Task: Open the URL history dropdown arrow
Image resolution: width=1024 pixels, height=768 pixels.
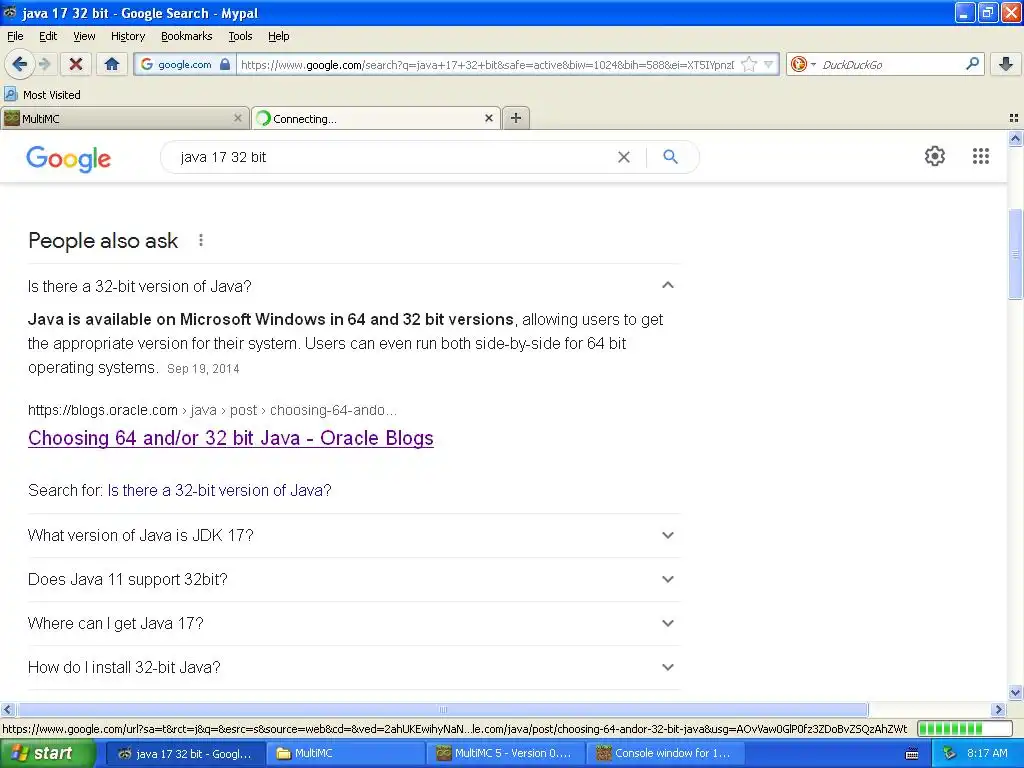Action: click(x=769, y=64)
